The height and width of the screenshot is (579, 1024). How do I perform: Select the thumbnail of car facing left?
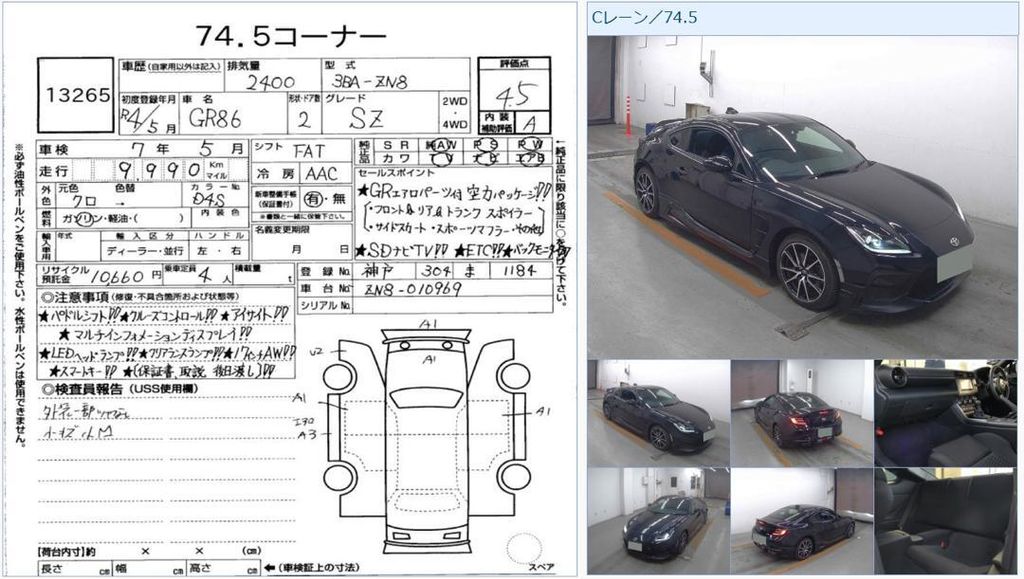tap(658, 521)
